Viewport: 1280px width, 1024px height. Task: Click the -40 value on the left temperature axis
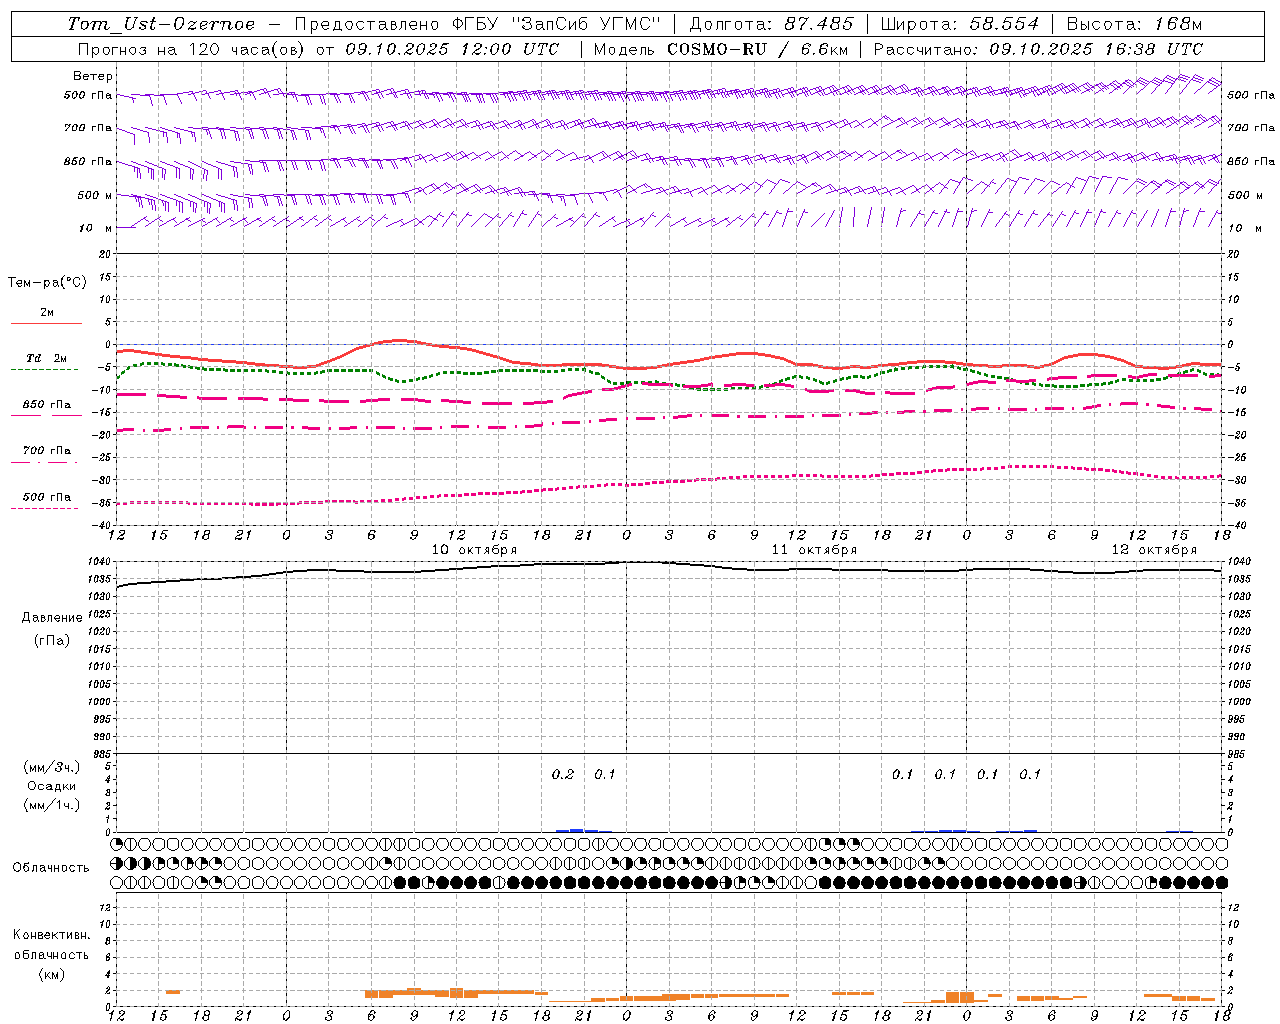(103, 525)
